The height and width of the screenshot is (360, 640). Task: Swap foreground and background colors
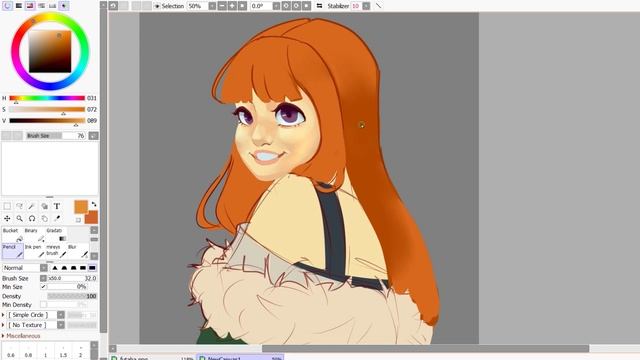[x=94, y=204]
